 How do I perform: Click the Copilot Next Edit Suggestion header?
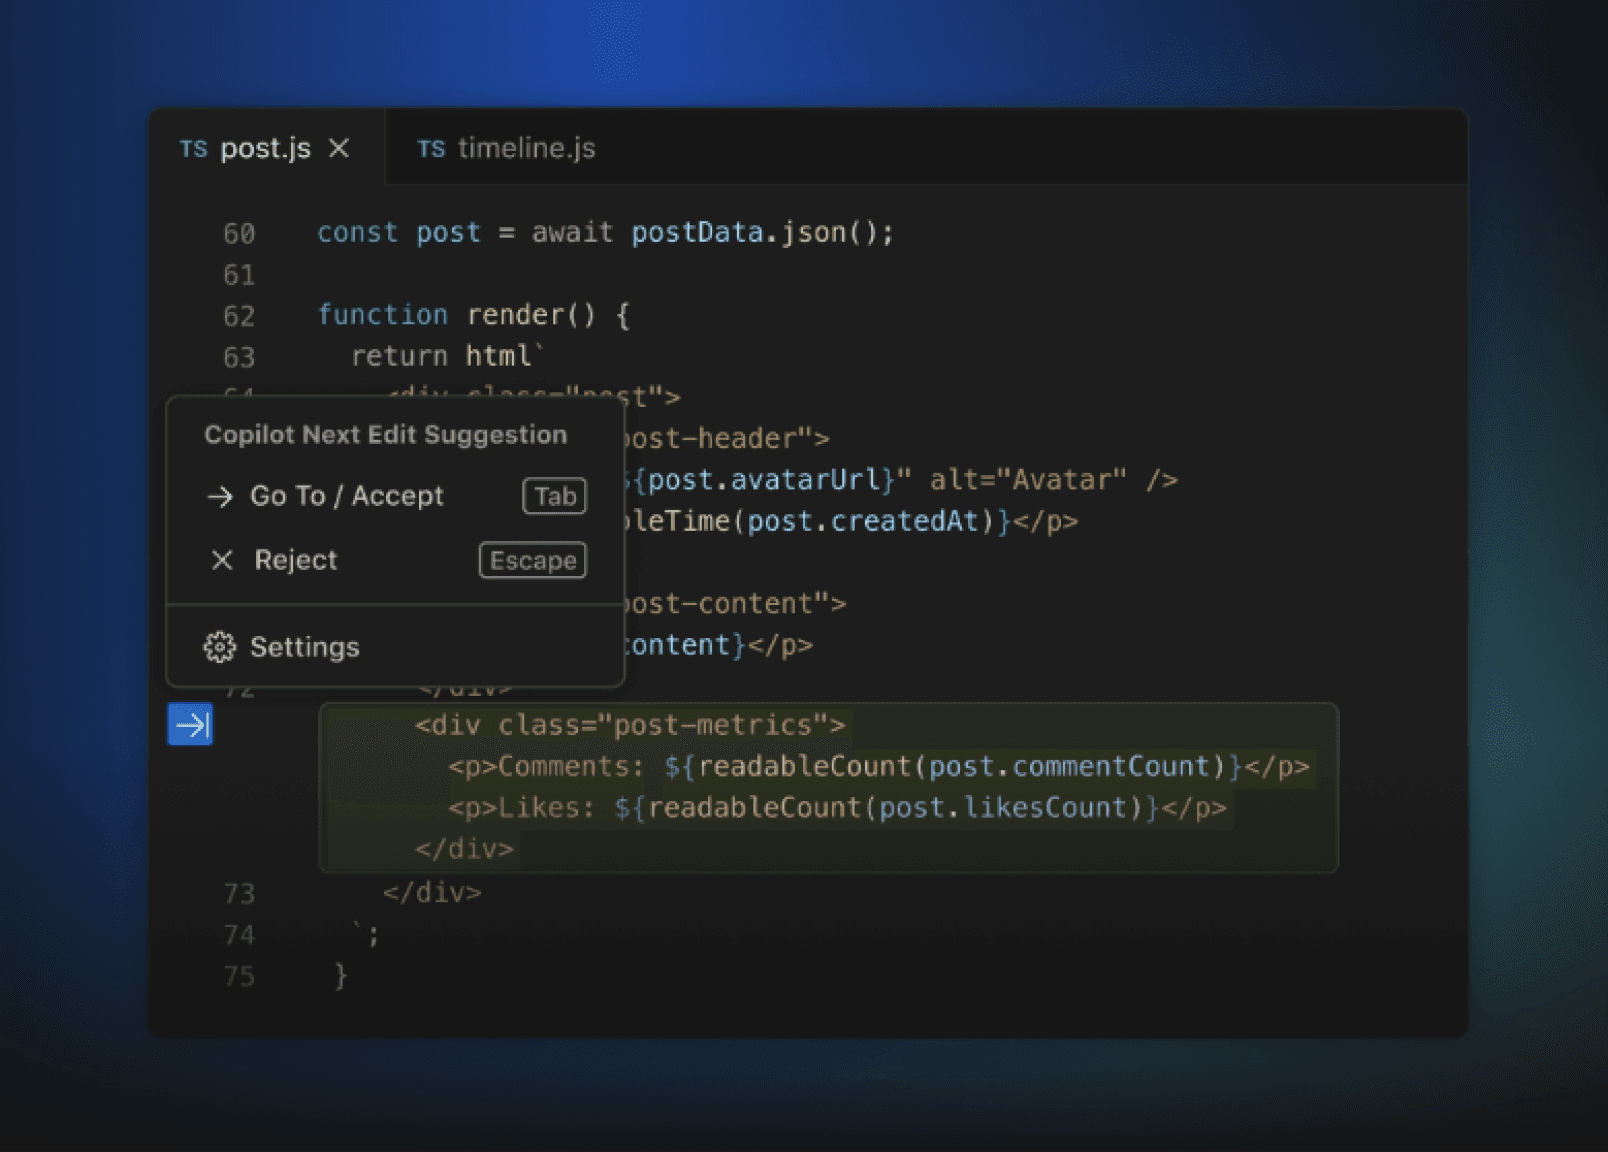pyautogui.click(x=386, y=435)
